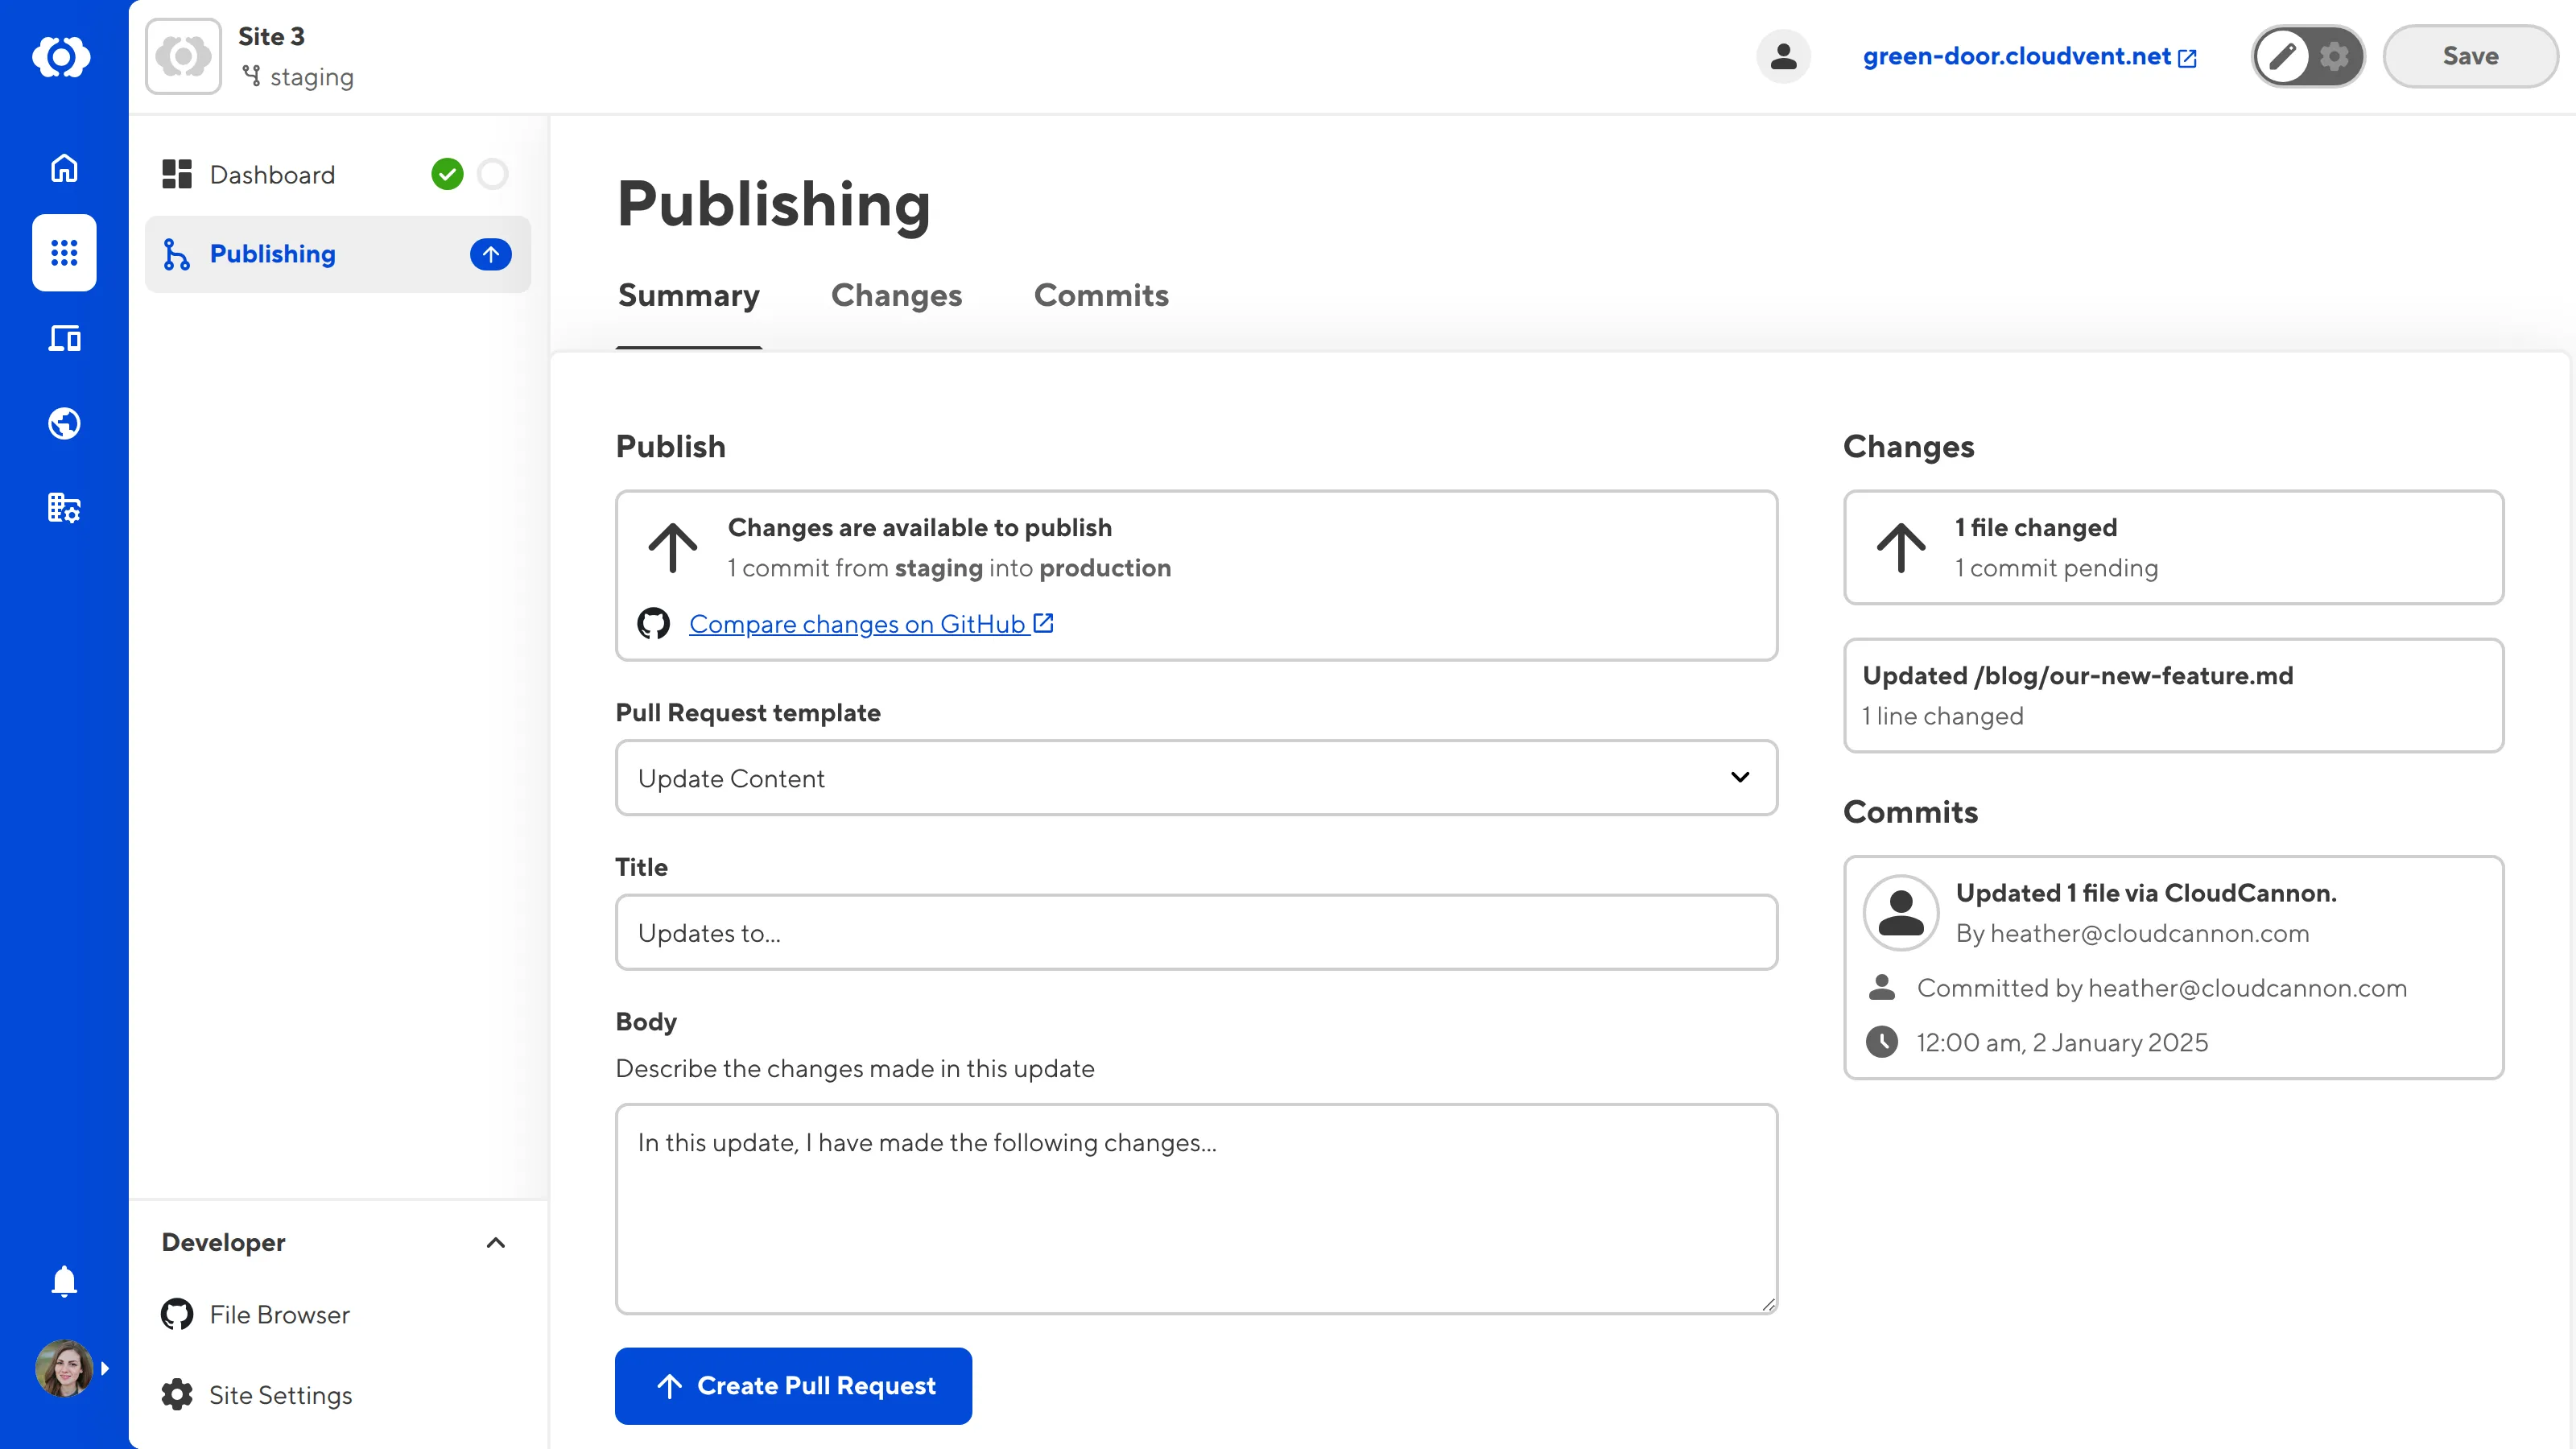Switch the edit/settings mode toggle to settings
The height and width of the screenshot is (1449, 2576).
[2334, 56]
